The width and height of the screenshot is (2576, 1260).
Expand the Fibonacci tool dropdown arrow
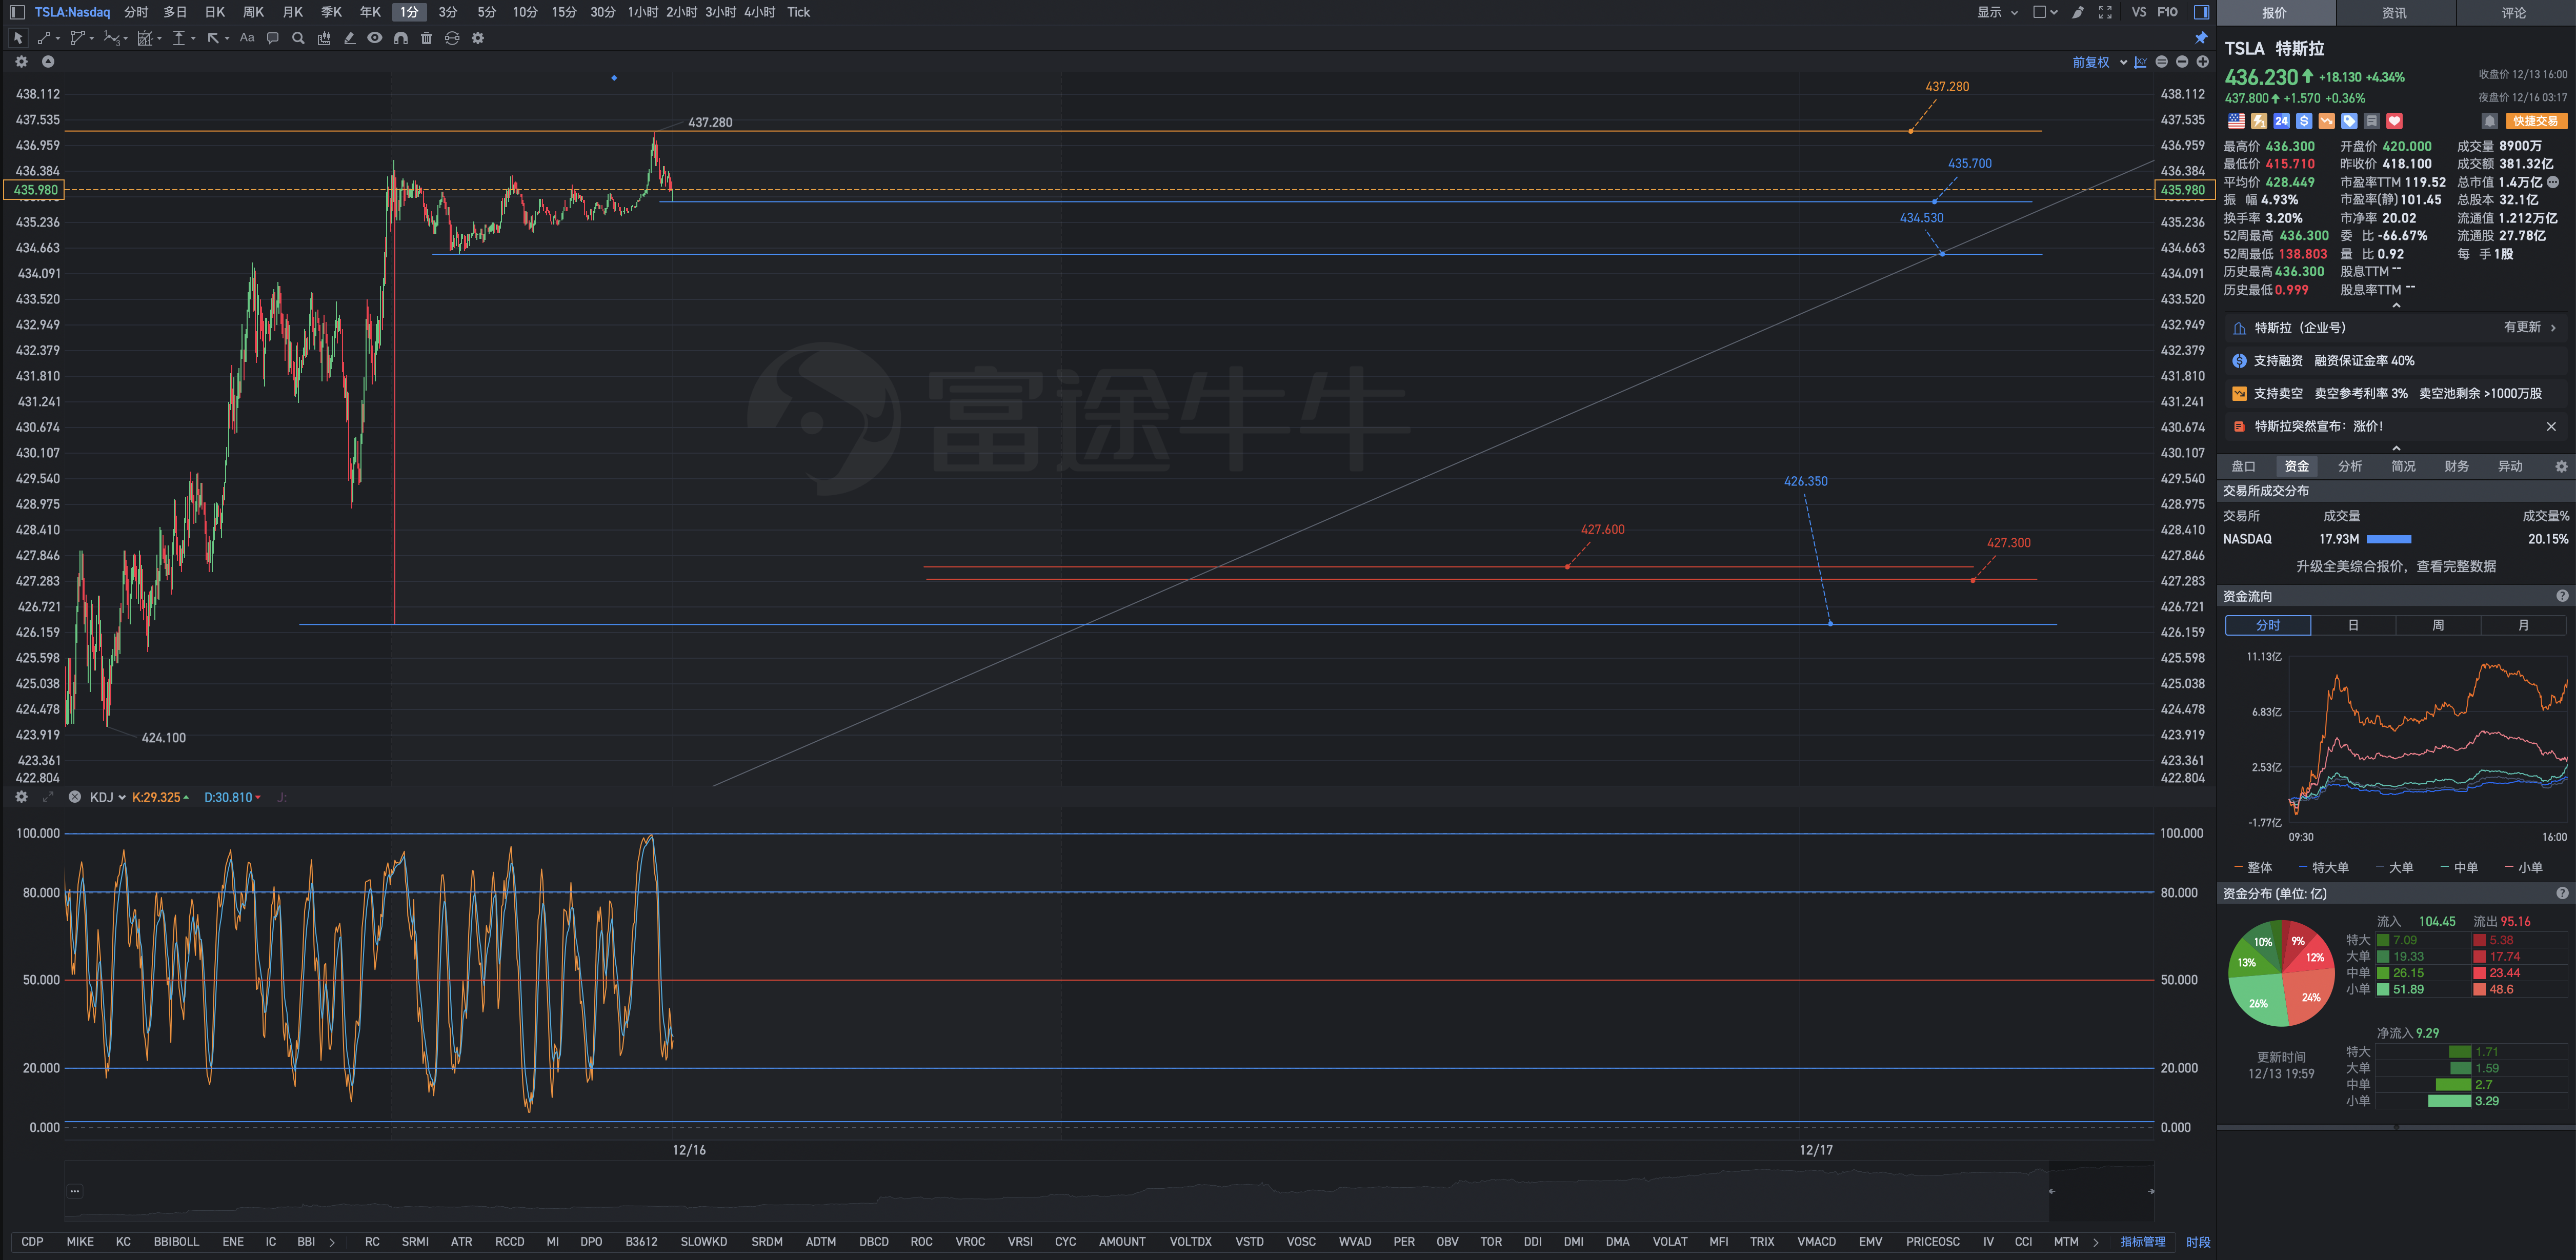160,38
